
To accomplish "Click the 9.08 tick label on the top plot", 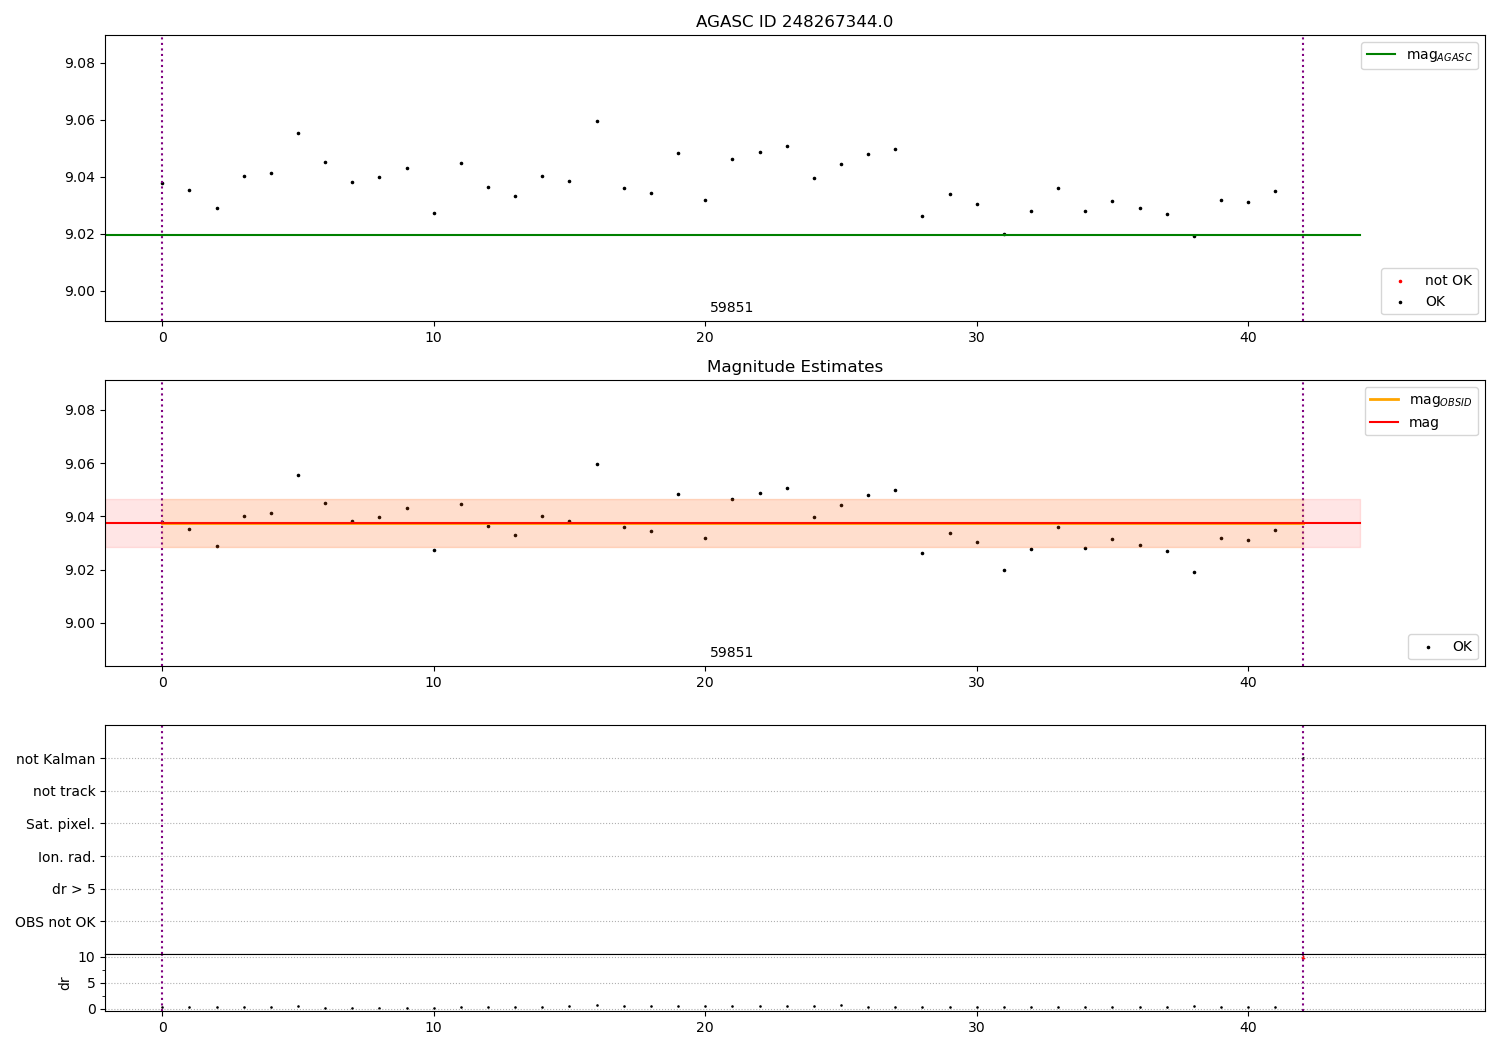I will (79, 64).
